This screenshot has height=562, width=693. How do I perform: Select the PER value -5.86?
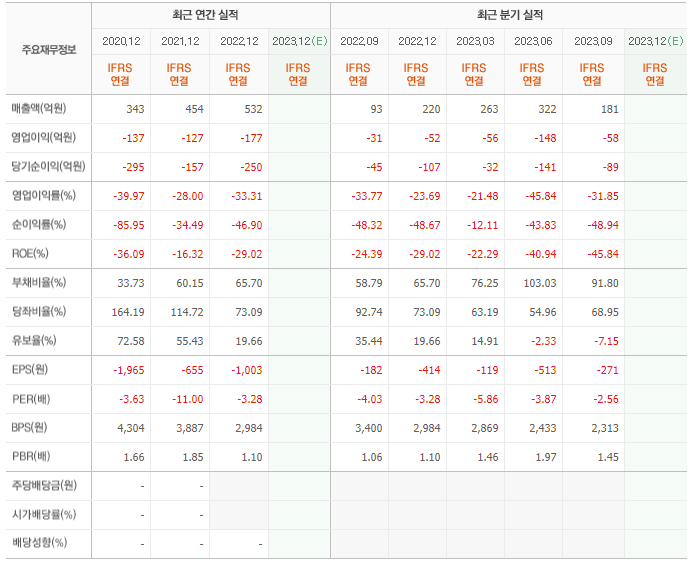pyautogui.click(x=486, y=399)
